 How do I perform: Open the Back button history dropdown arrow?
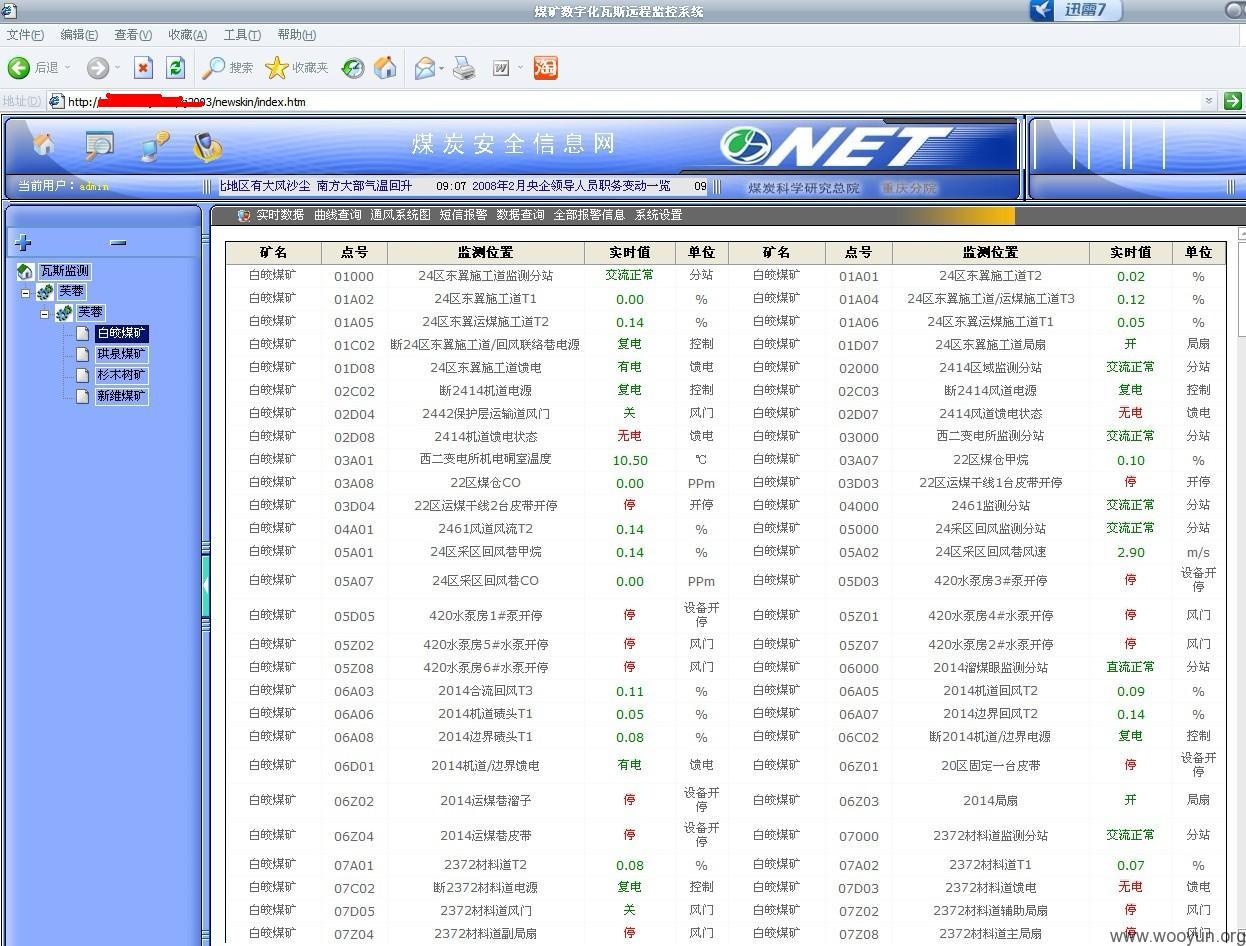68,68
